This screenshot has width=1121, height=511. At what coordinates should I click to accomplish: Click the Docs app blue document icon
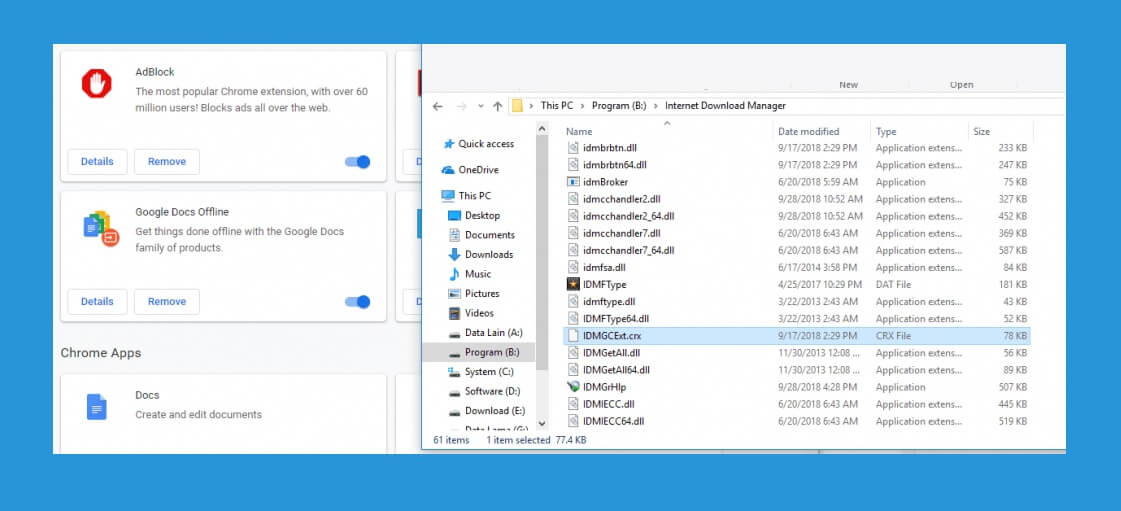pos(97,407)
